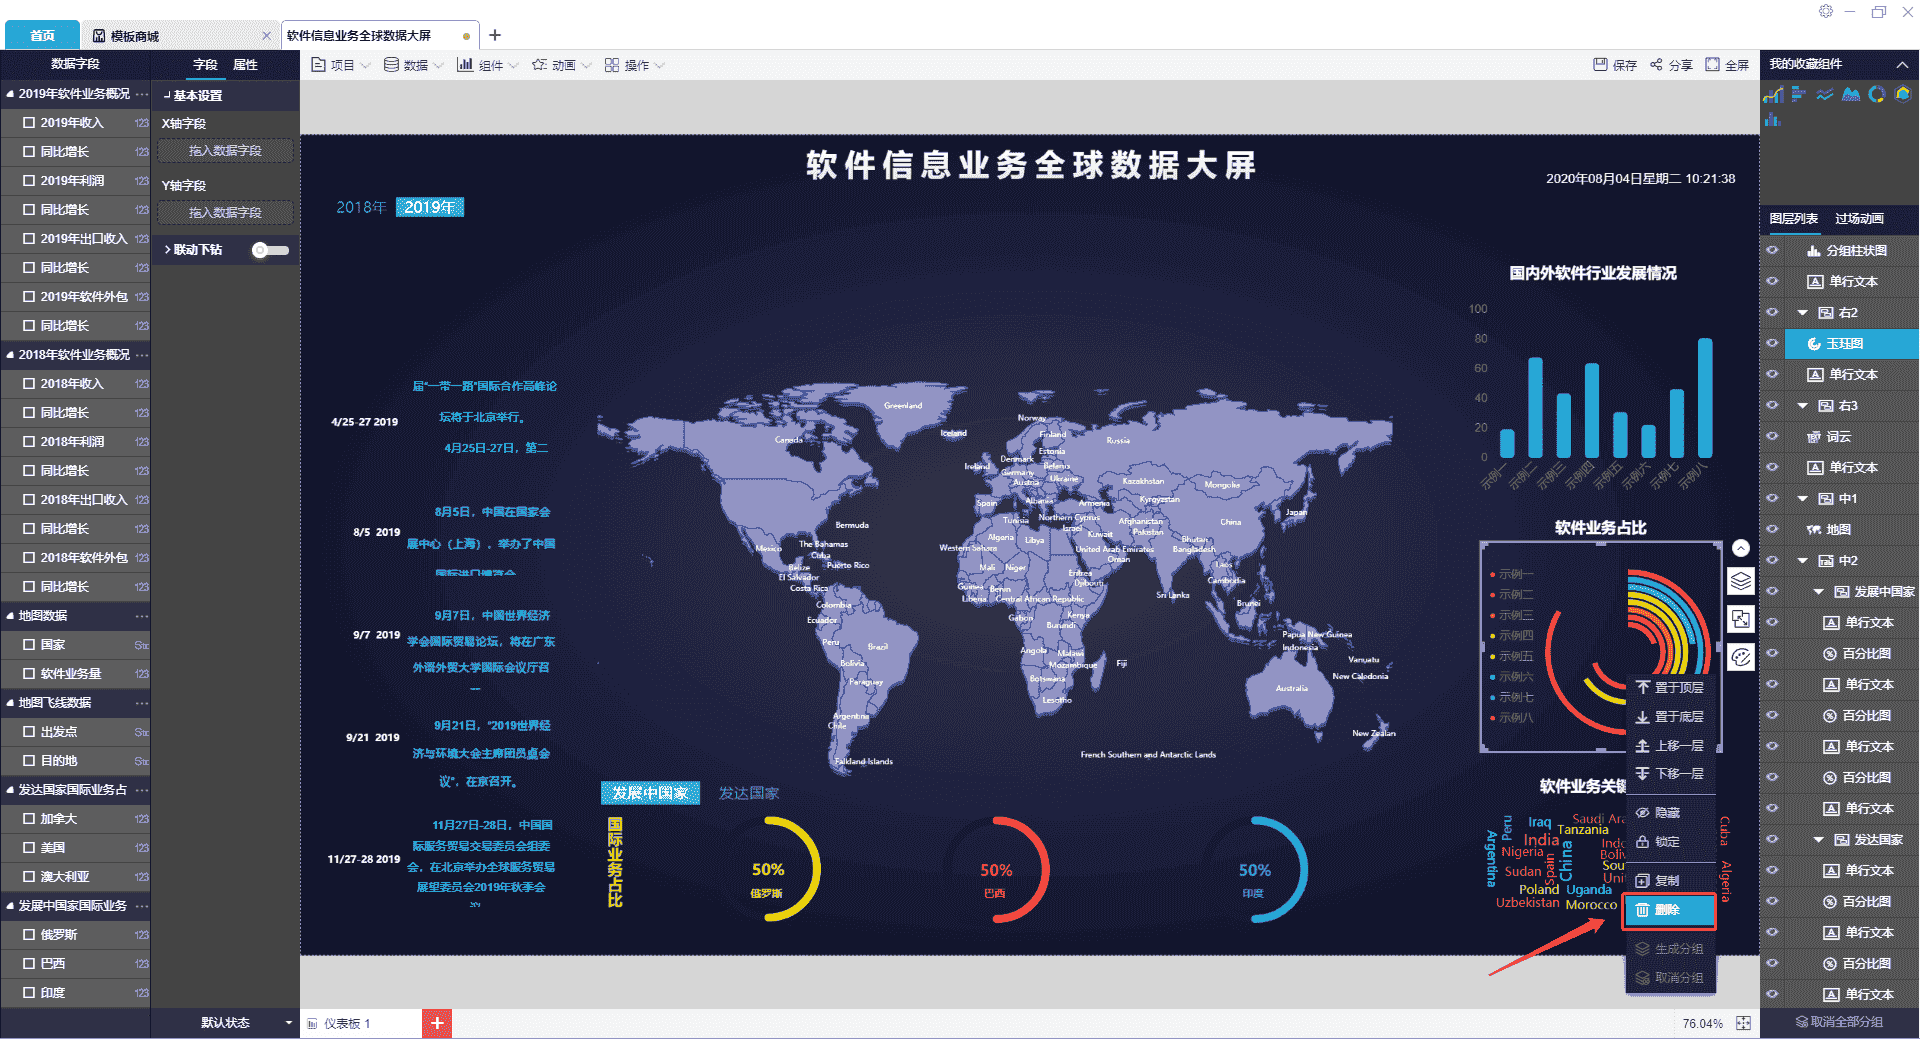
Task: Choose 置于顶层 from the context menu
Action: [x=1671, y=688]
